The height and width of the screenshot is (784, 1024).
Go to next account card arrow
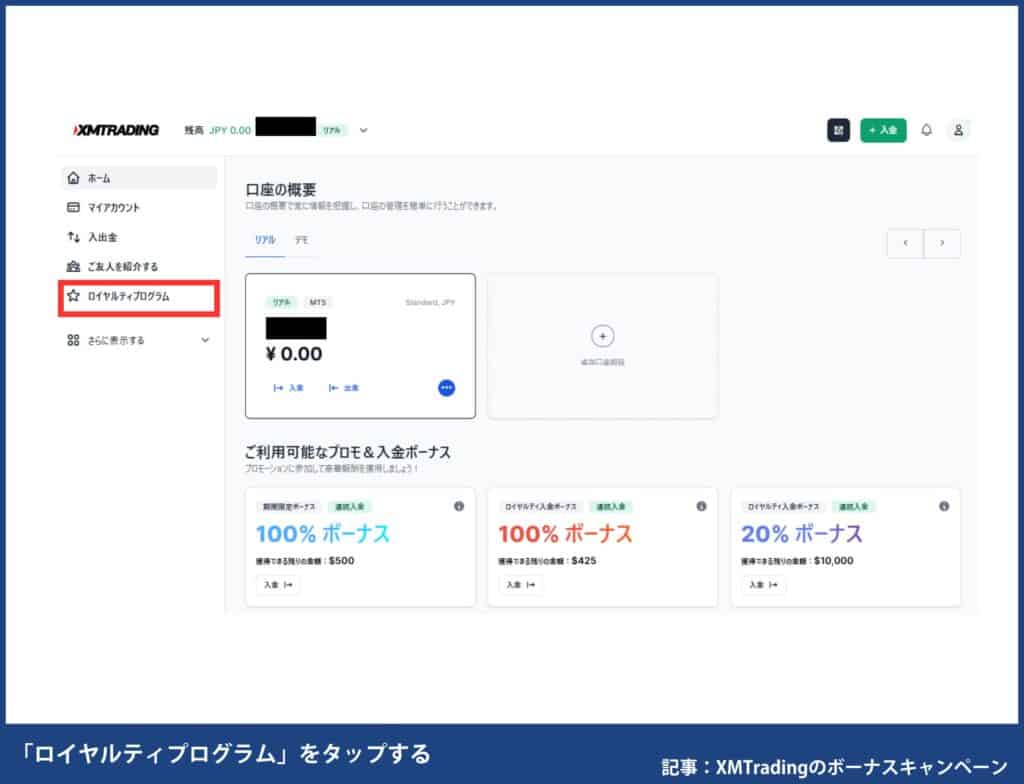pos(942,243)
